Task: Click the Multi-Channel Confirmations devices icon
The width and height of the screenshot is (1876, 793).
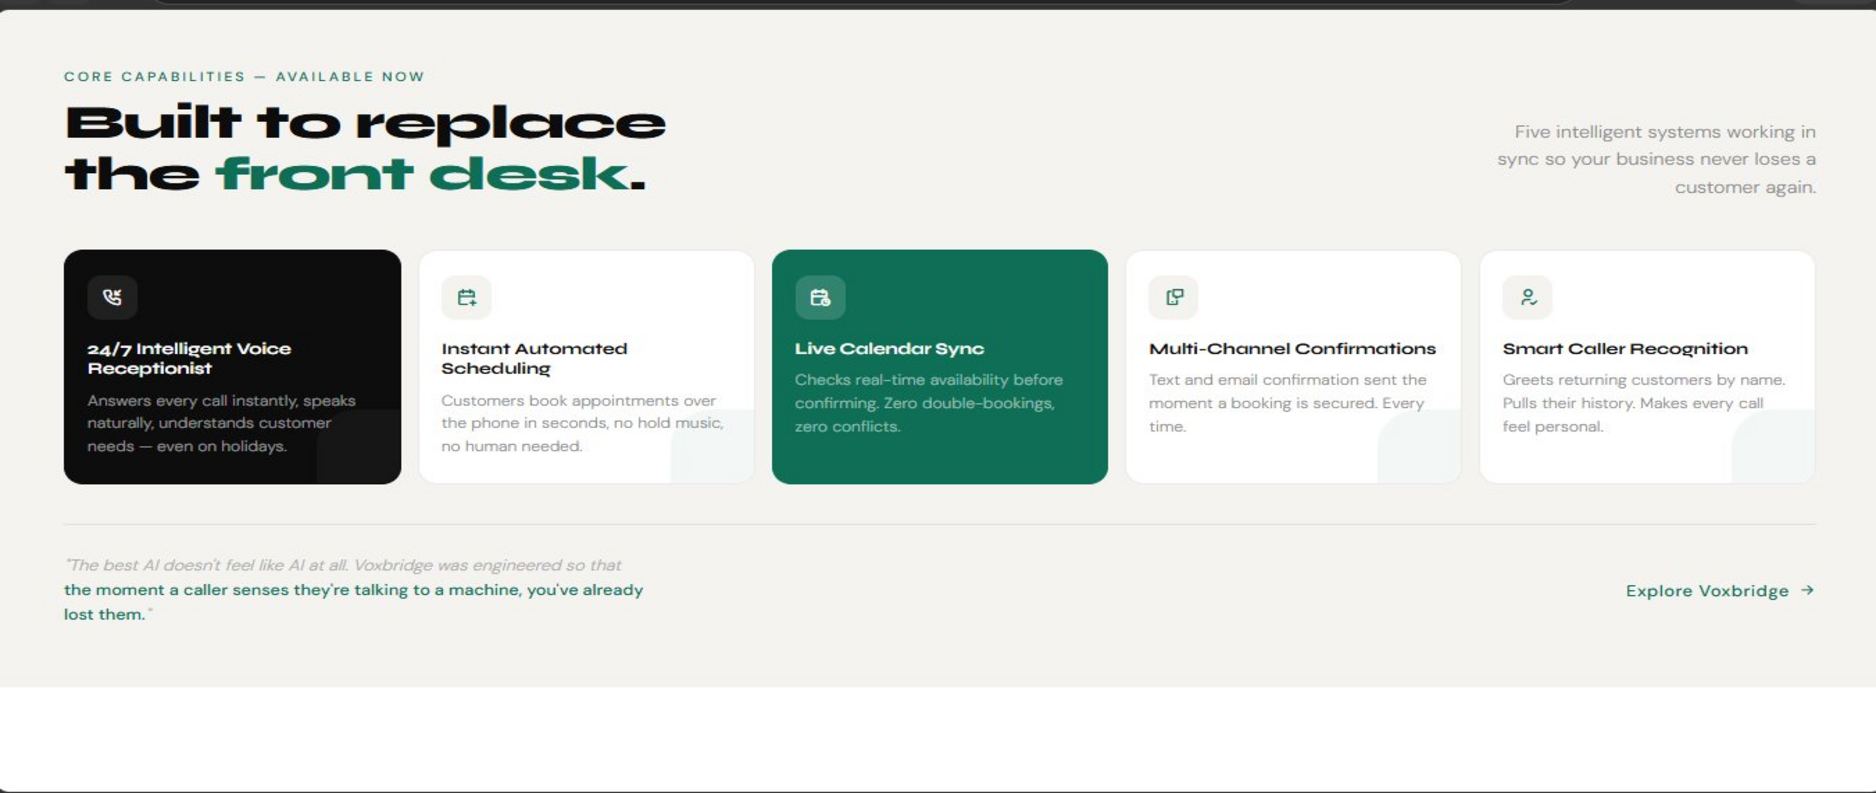Action: [x=1174, y=297]
